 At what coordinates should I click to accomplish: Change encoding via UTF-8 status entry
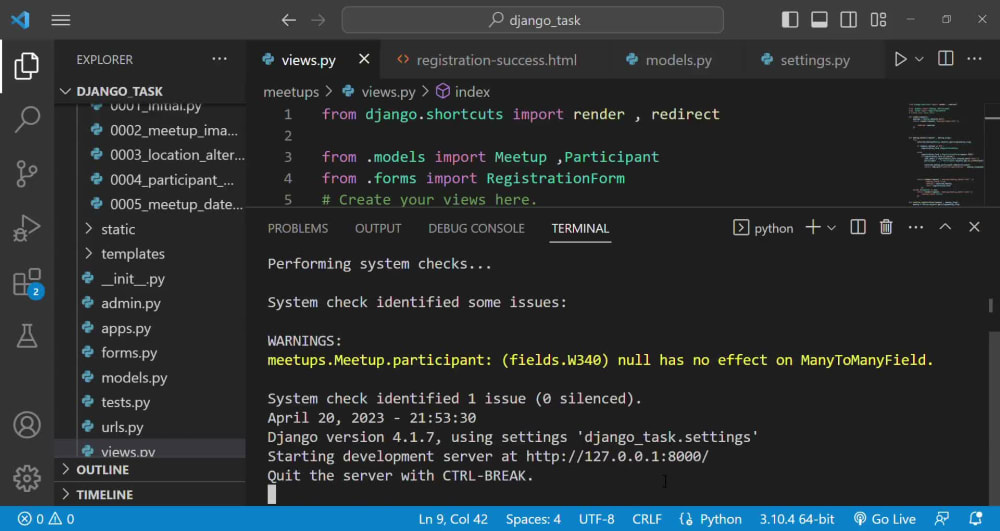point(596,519)
